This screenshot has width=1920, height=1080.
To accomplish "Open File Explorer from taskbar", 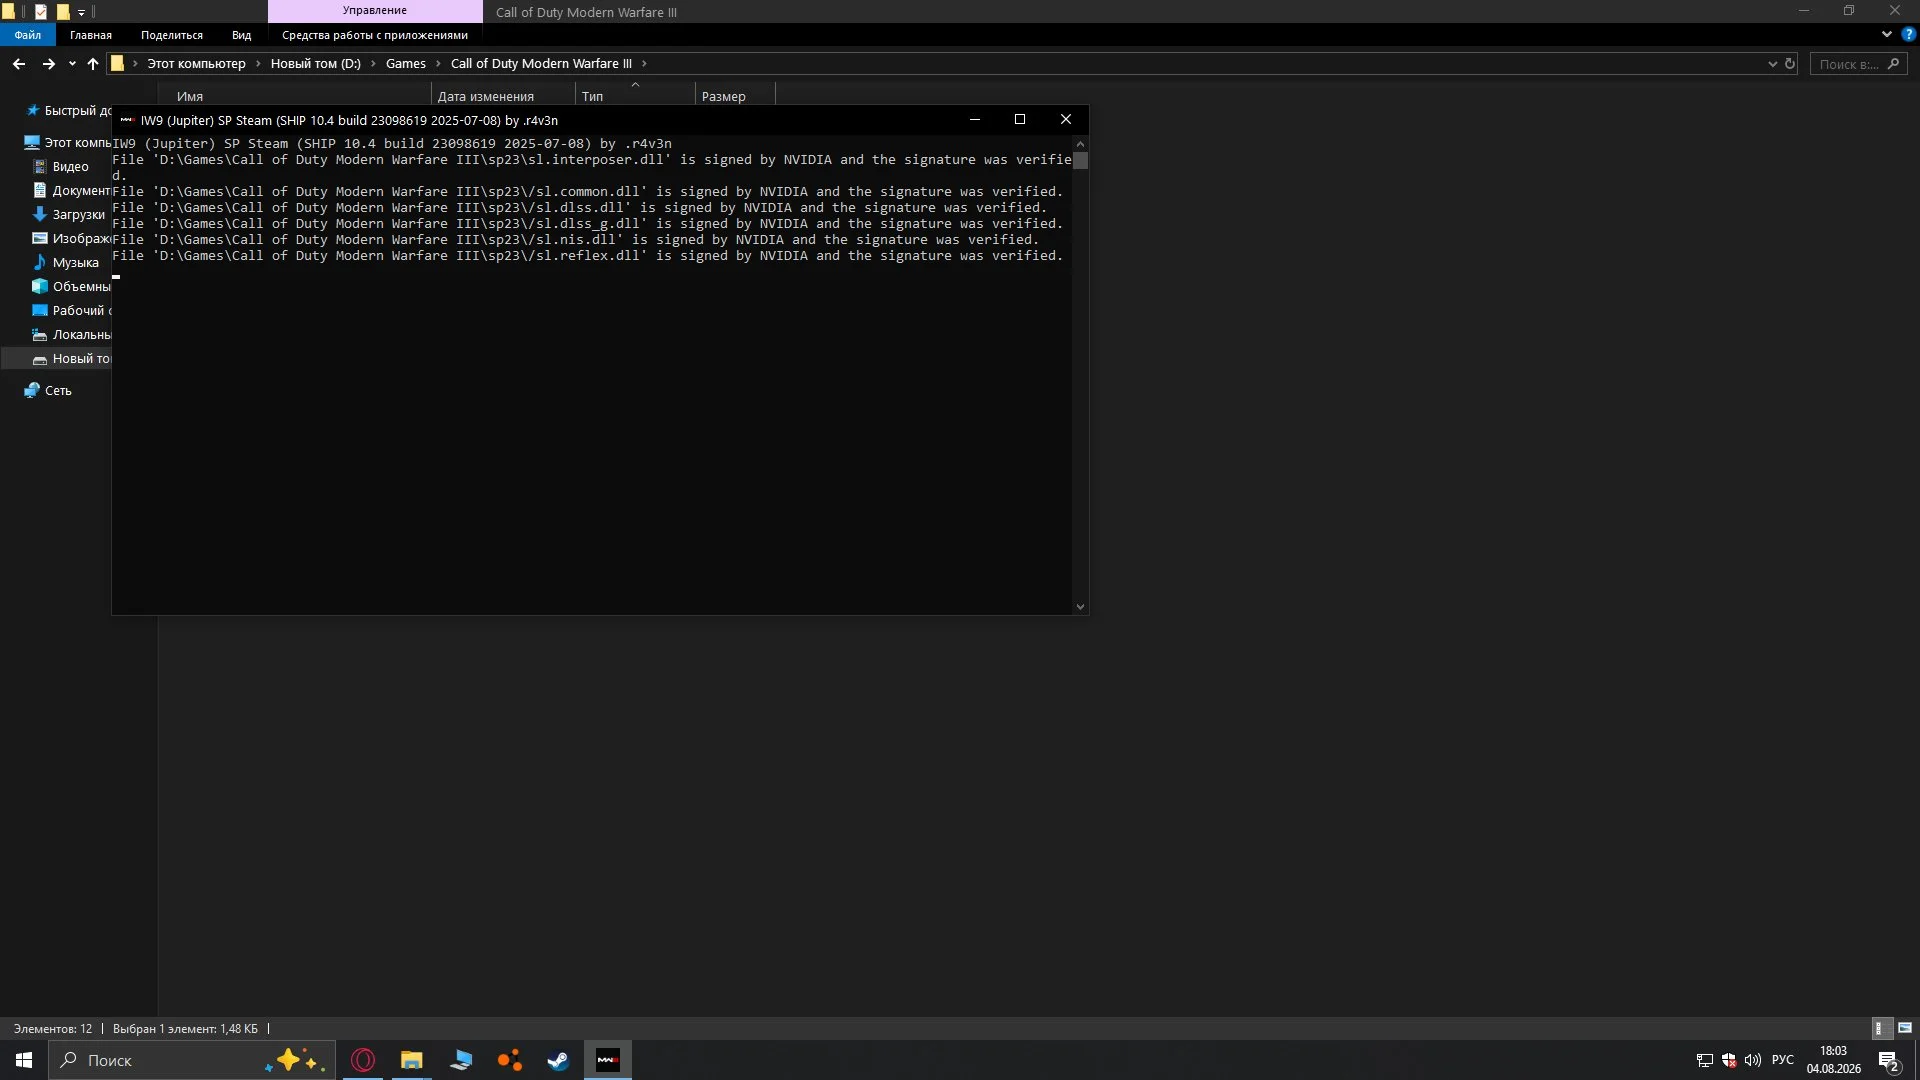I will point(412,1060).
